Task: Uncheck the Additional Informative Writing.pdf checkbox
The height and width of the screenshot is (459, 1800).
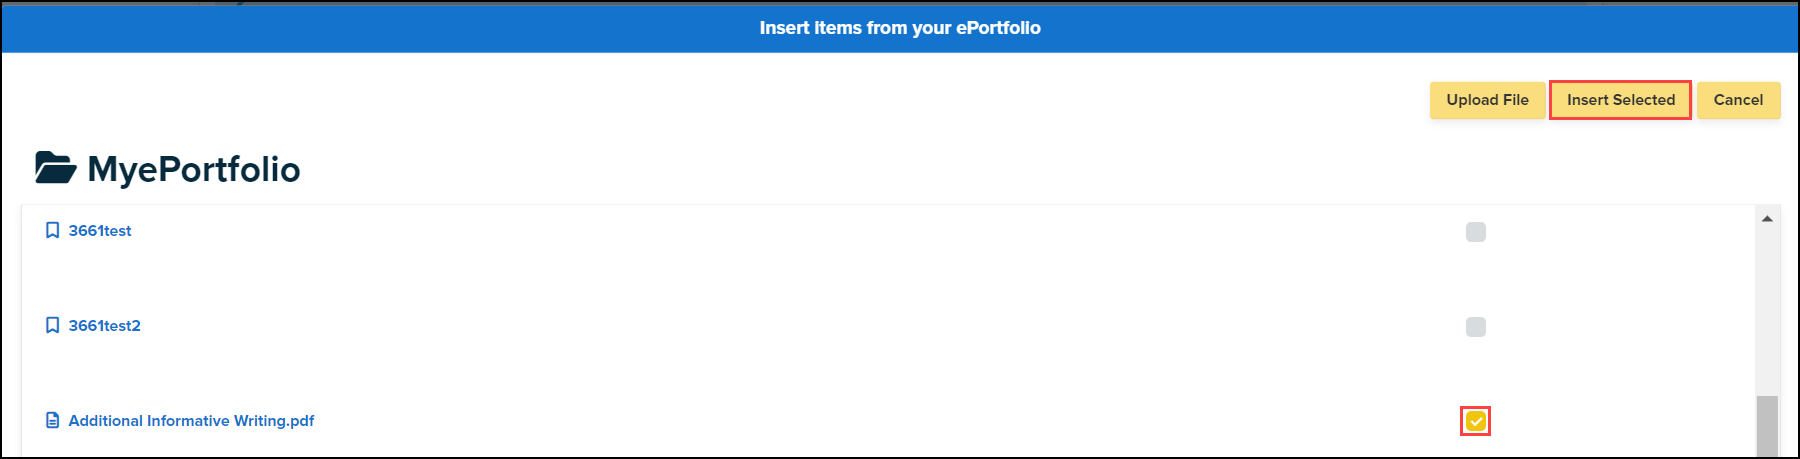Action: pyautogui.click(x=1475, y=422)
